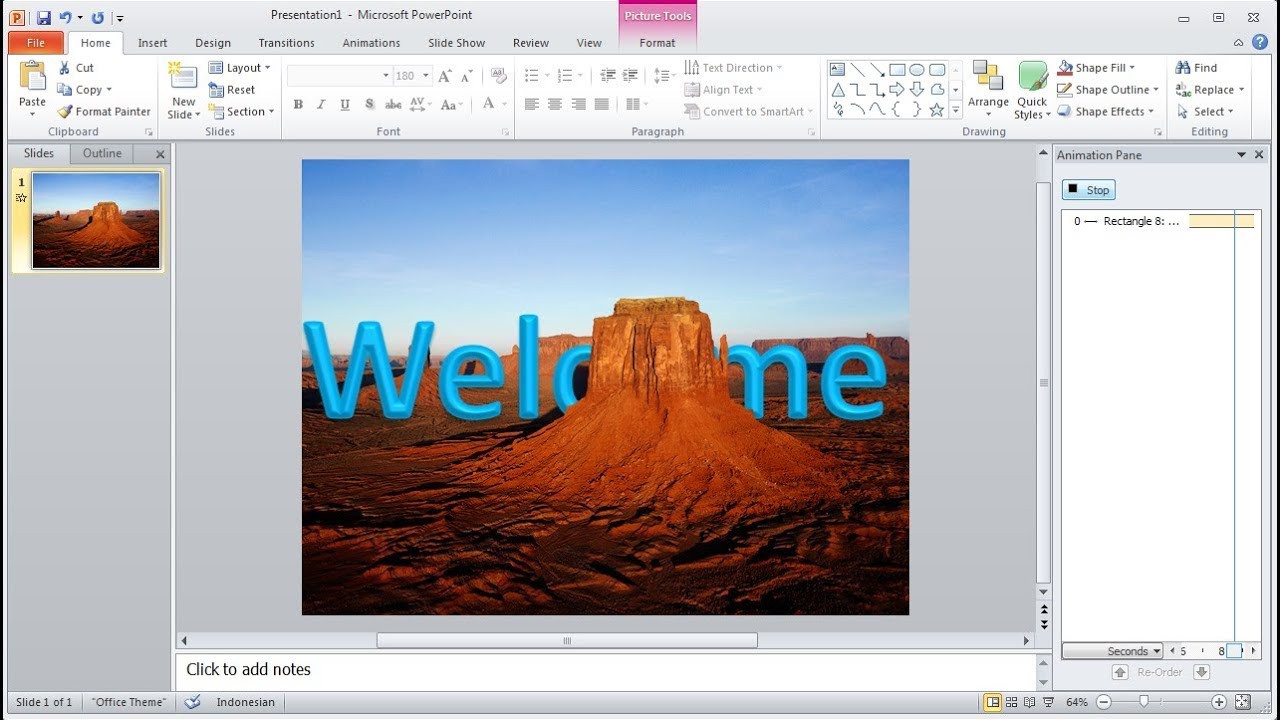Open PowerPoint Help question mark
This screenshot has width=1280, height=720.
tap(1260, 43)
